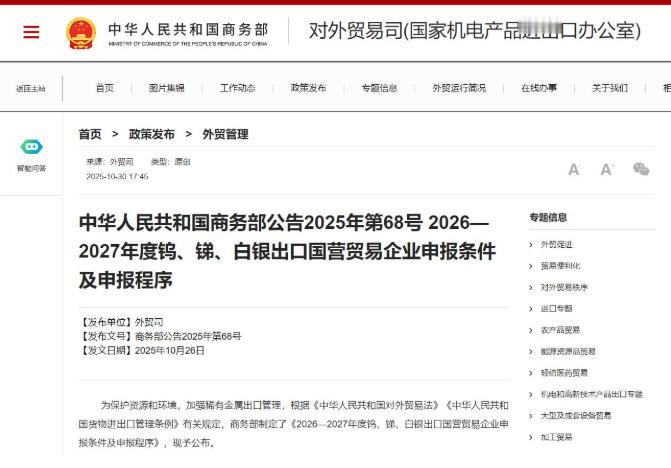Click the chevron beside 进口专题
The height and width of the screenshot is (468, 671).
pos(531,309)
